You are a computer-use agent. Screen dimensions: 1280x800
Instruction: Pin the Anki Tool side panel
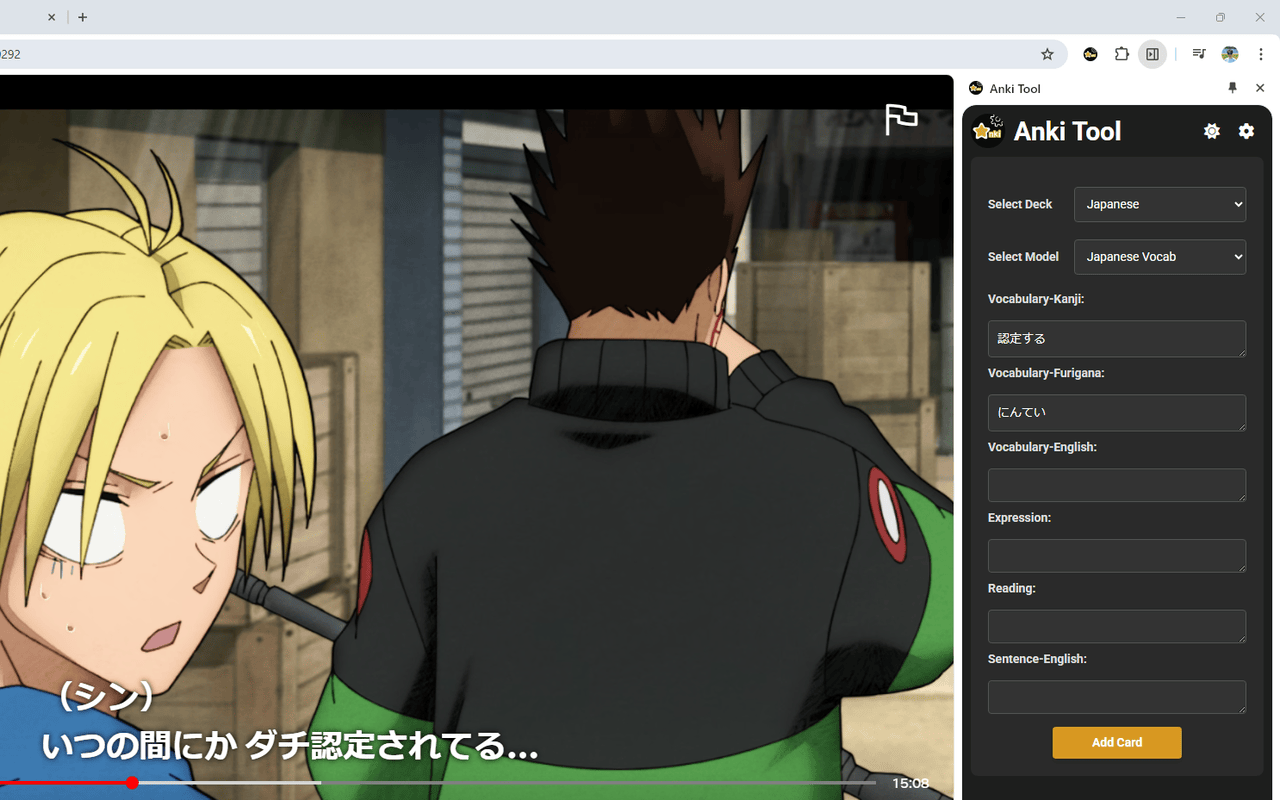point(1232,88)
